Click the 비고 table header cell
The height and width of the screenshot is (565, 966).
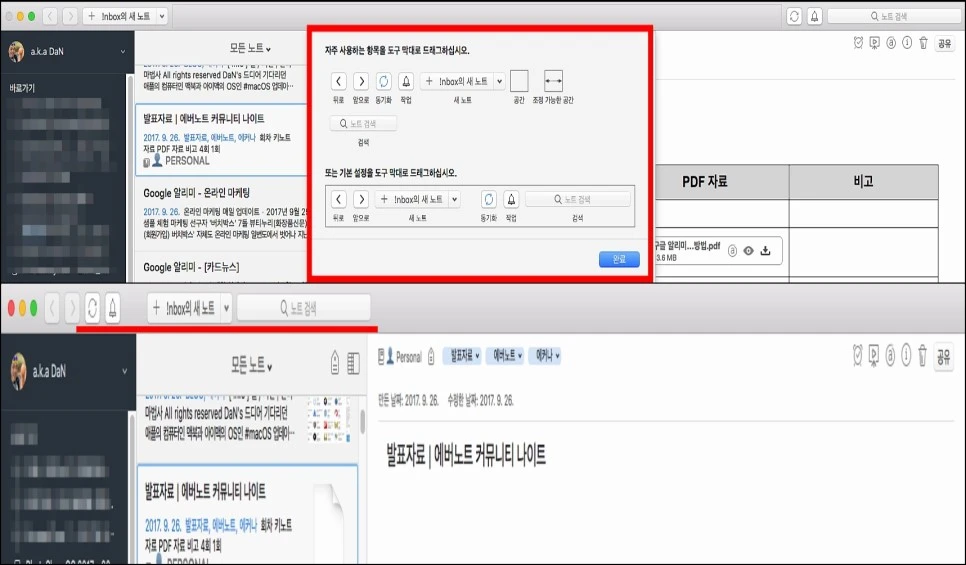[x=864, y=182]
